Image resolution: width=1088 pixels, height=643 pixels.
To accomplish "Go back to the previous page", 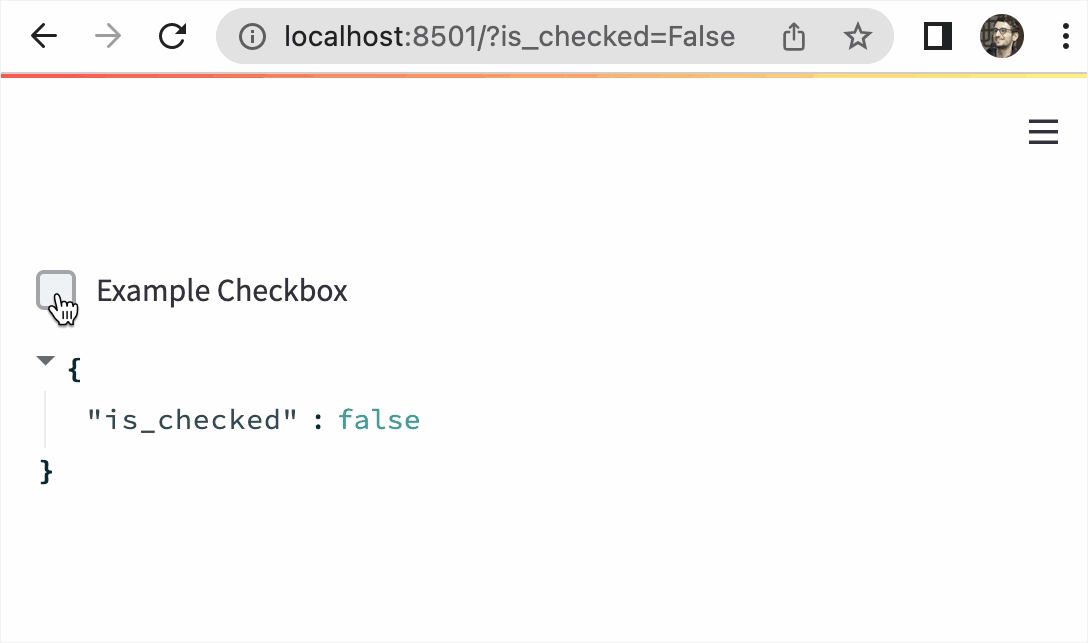I will coord(44,37).
